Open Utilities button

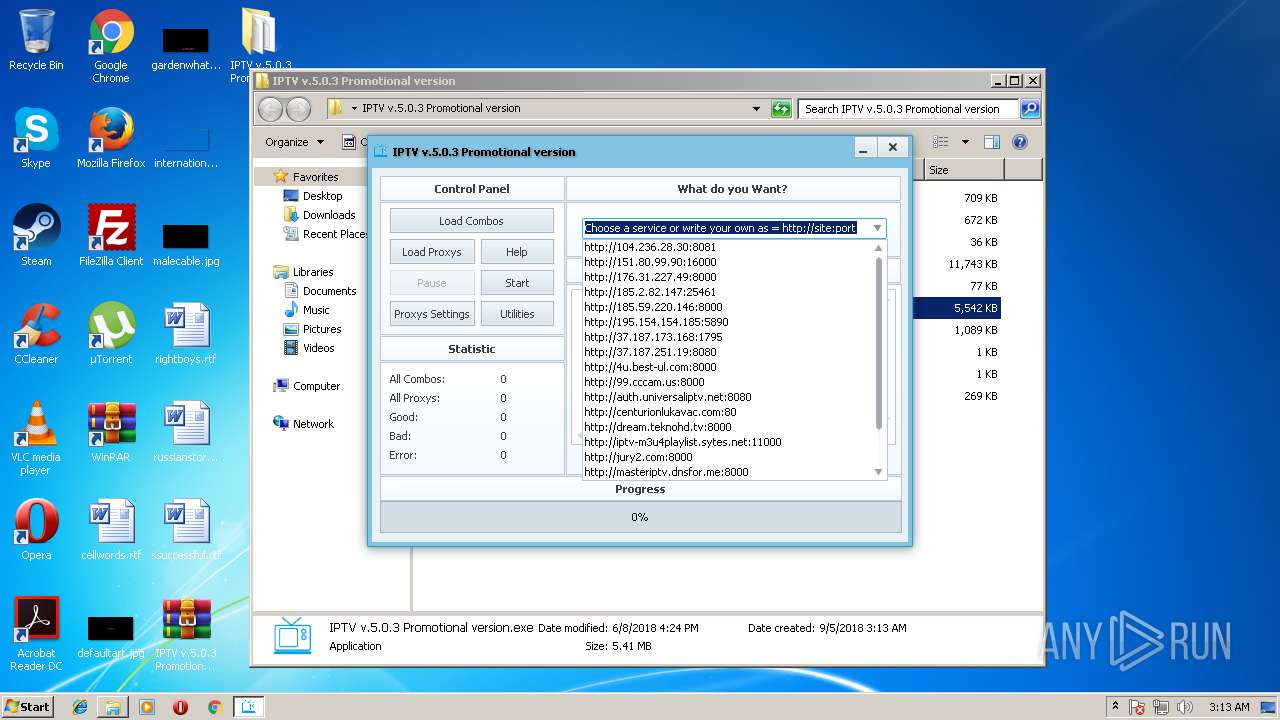click(517, 314)
